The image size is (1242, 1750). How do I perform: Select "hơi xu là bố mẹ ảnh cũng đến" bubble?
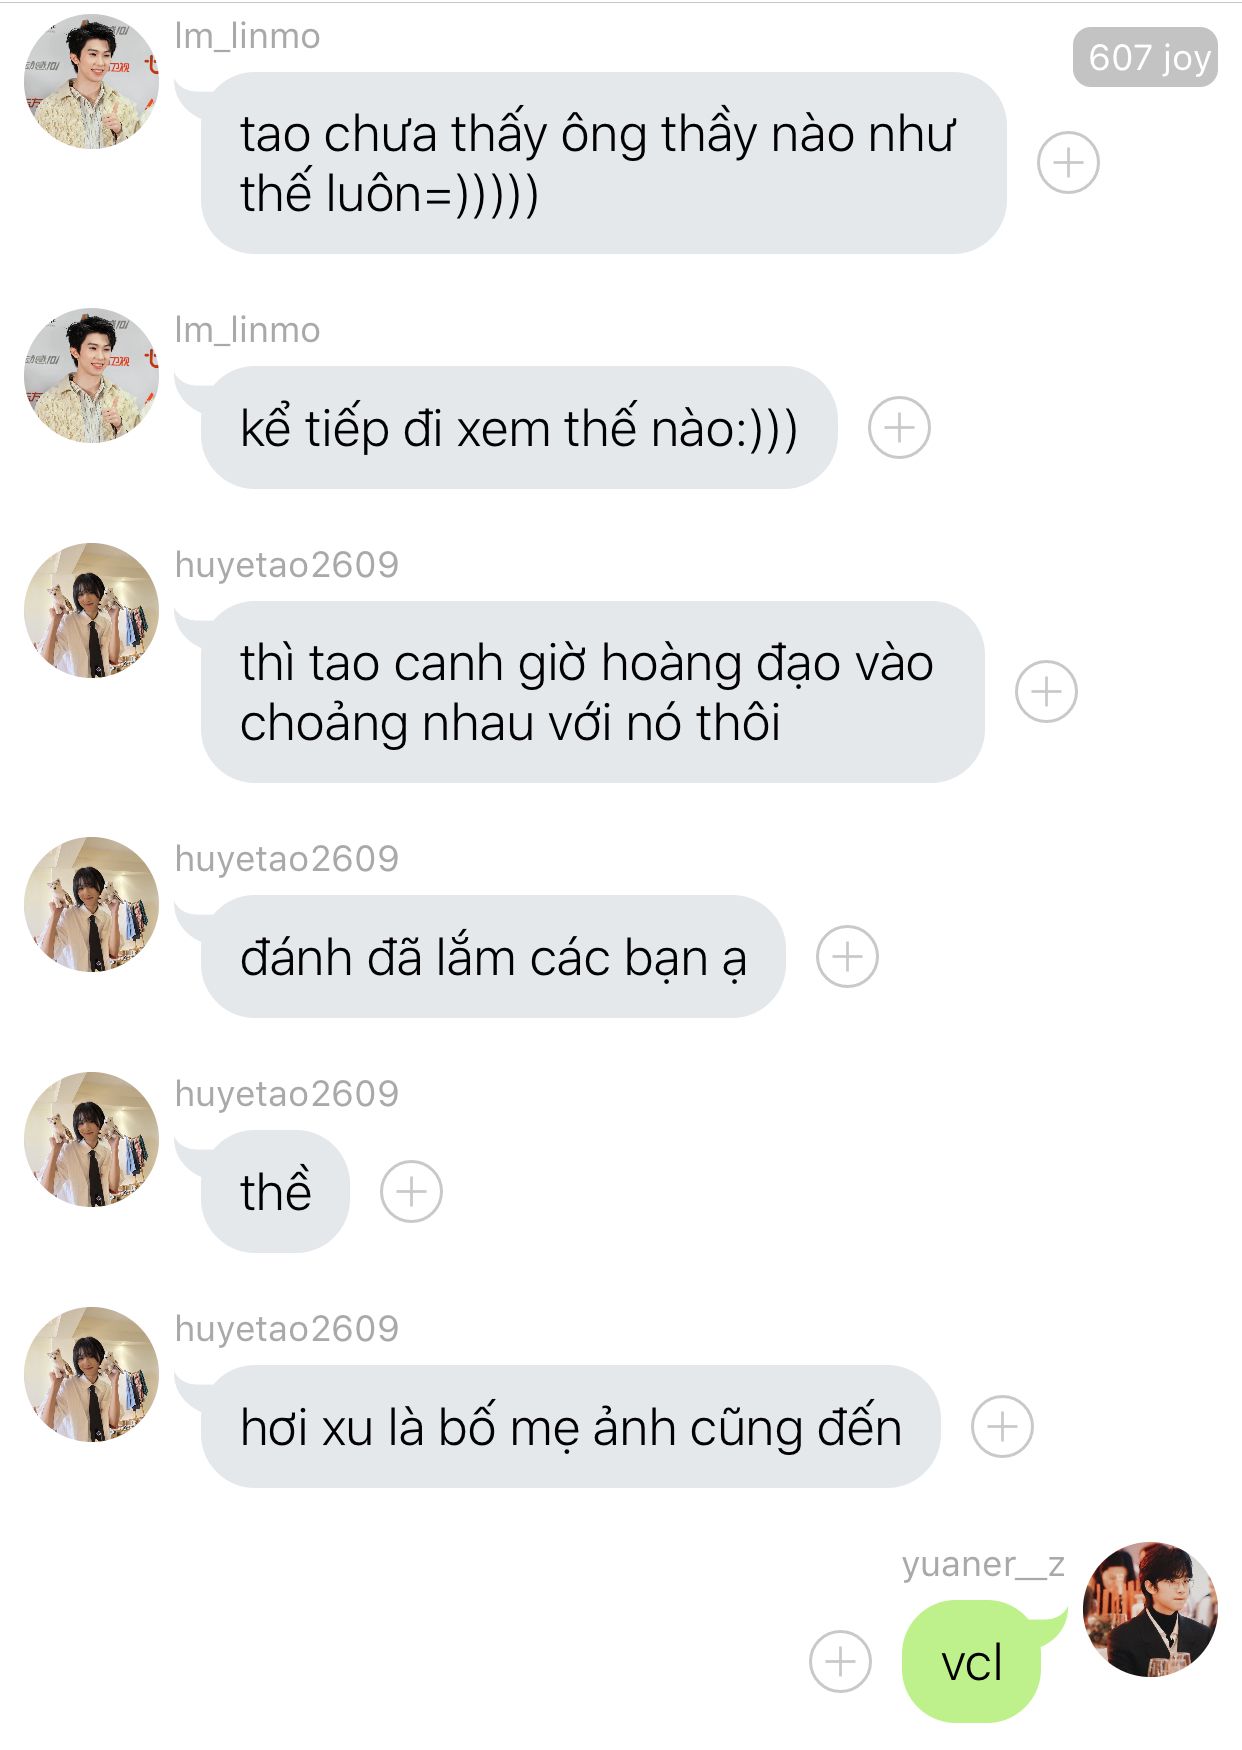point(570,1426)
